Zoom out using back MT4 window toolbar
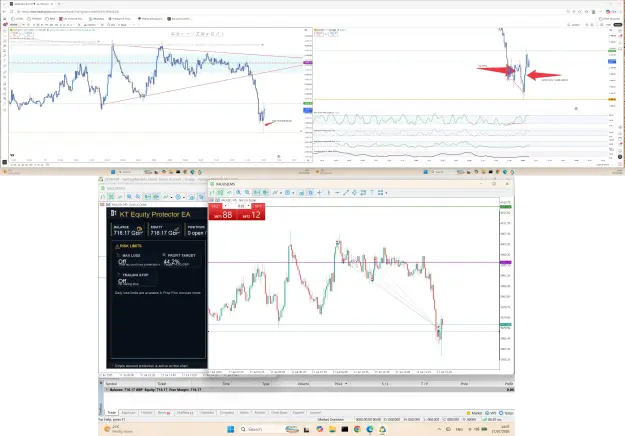This screenshot has height=436, width=625. tap(138, 196)
